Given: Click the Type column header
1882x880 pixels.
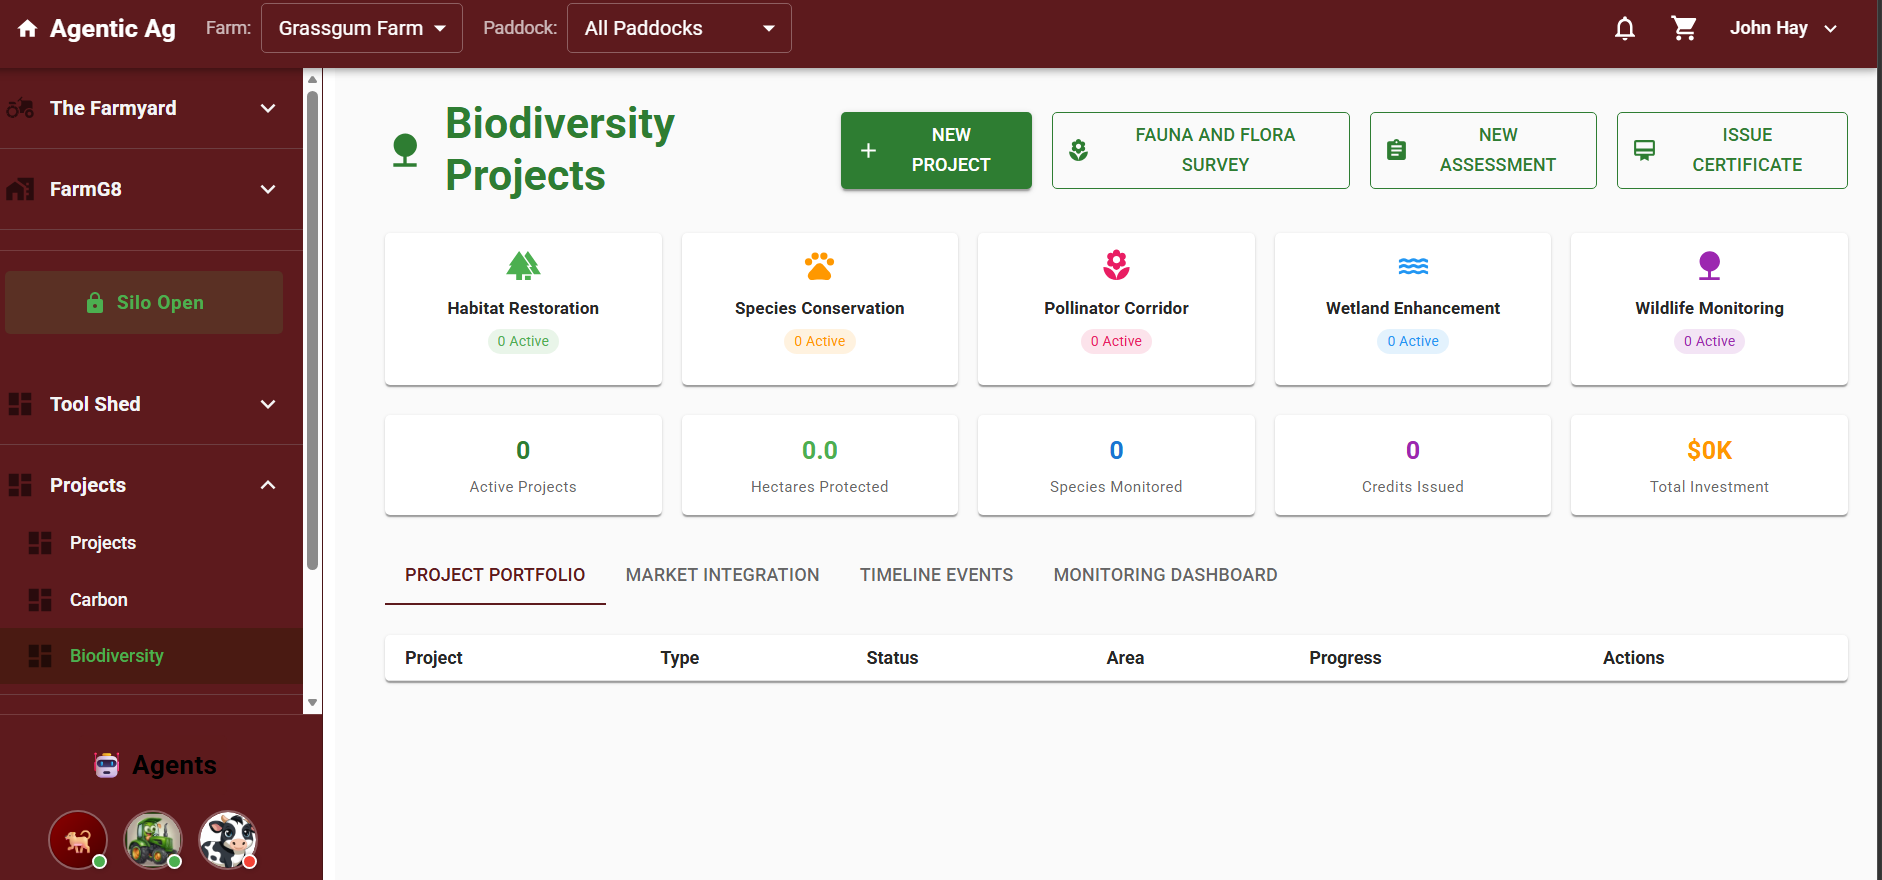Looking at the screenshot, I should [x=680, y=658].
